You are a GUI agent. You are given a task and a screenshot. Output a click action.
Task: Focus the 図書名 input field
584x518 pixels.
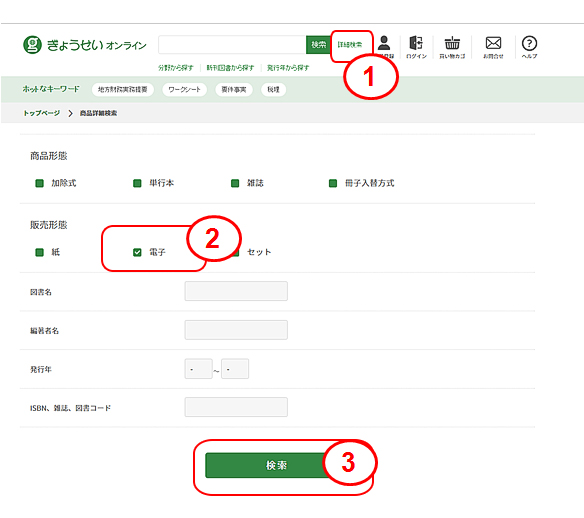pyautogui.click(x=236, y=291)
